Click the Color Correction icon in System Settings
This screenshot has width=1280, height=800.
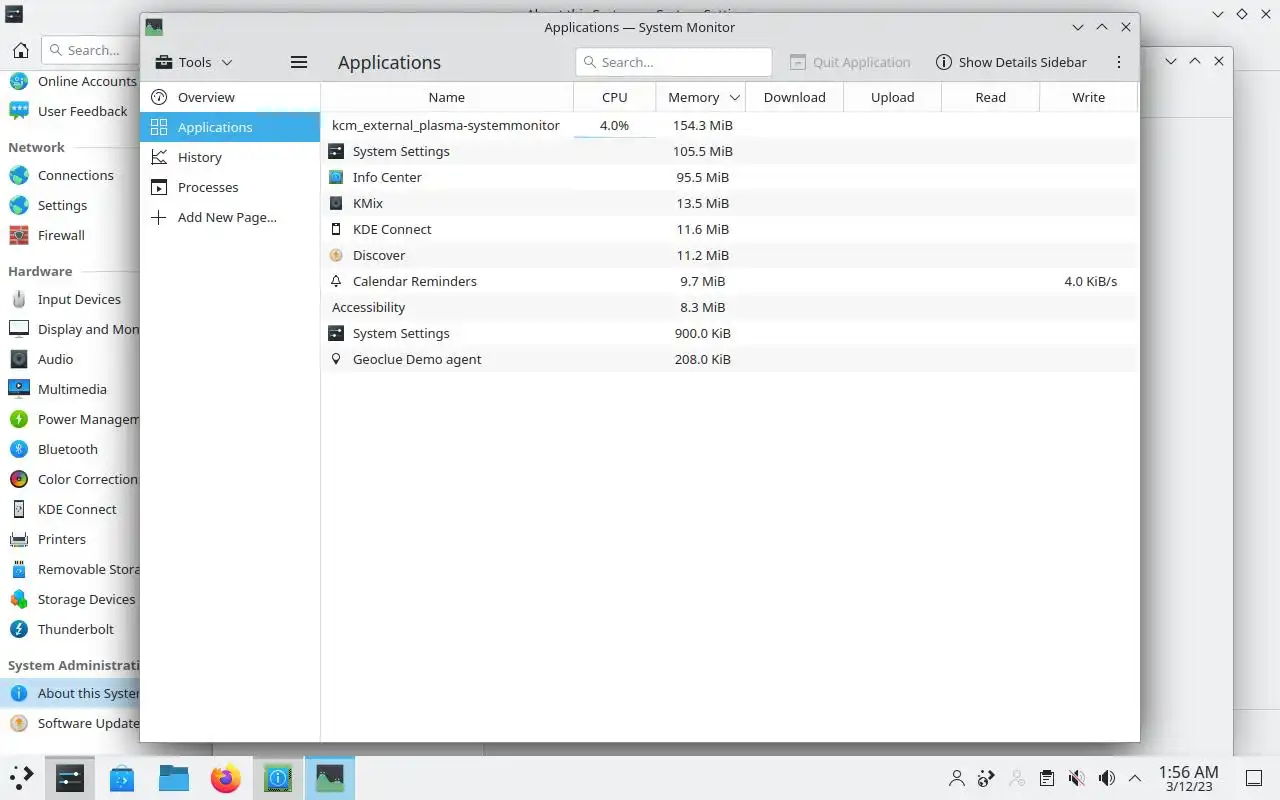point(18,479)
